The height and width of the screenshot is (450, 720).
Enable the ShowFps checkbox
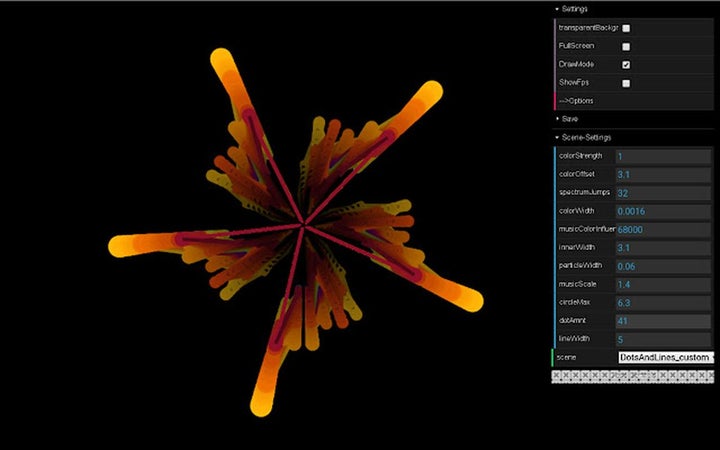[626, 83]
